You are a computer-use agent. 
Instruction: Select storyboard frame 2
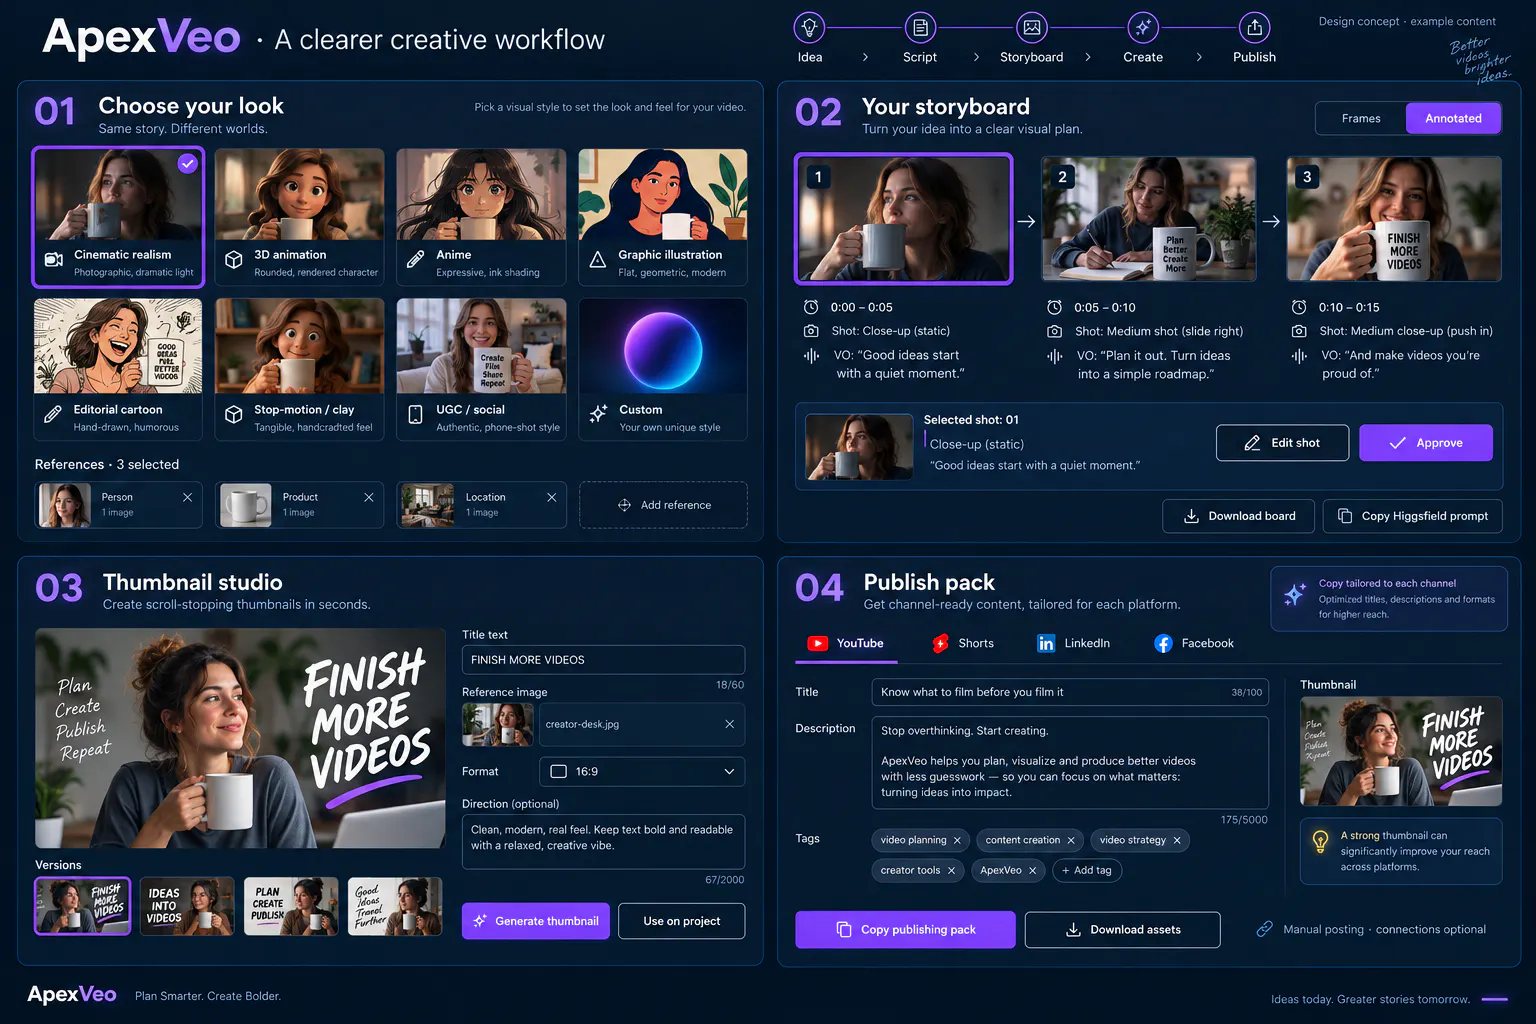(x=1149, y=219)
